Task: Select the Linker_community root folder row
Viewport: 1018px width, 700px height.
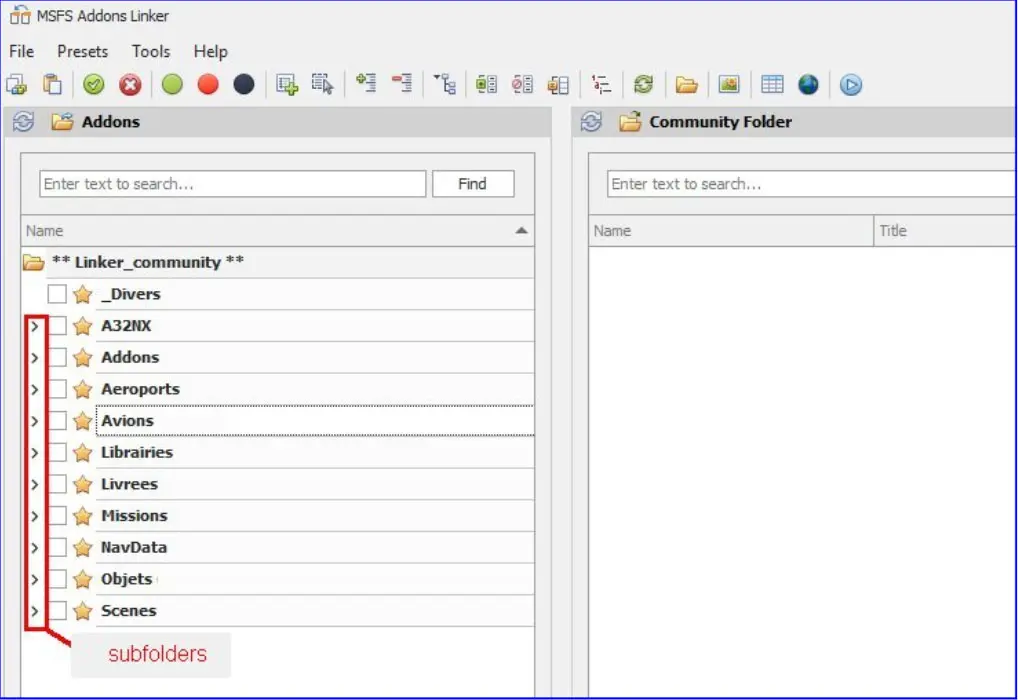Action: (277, 262)
